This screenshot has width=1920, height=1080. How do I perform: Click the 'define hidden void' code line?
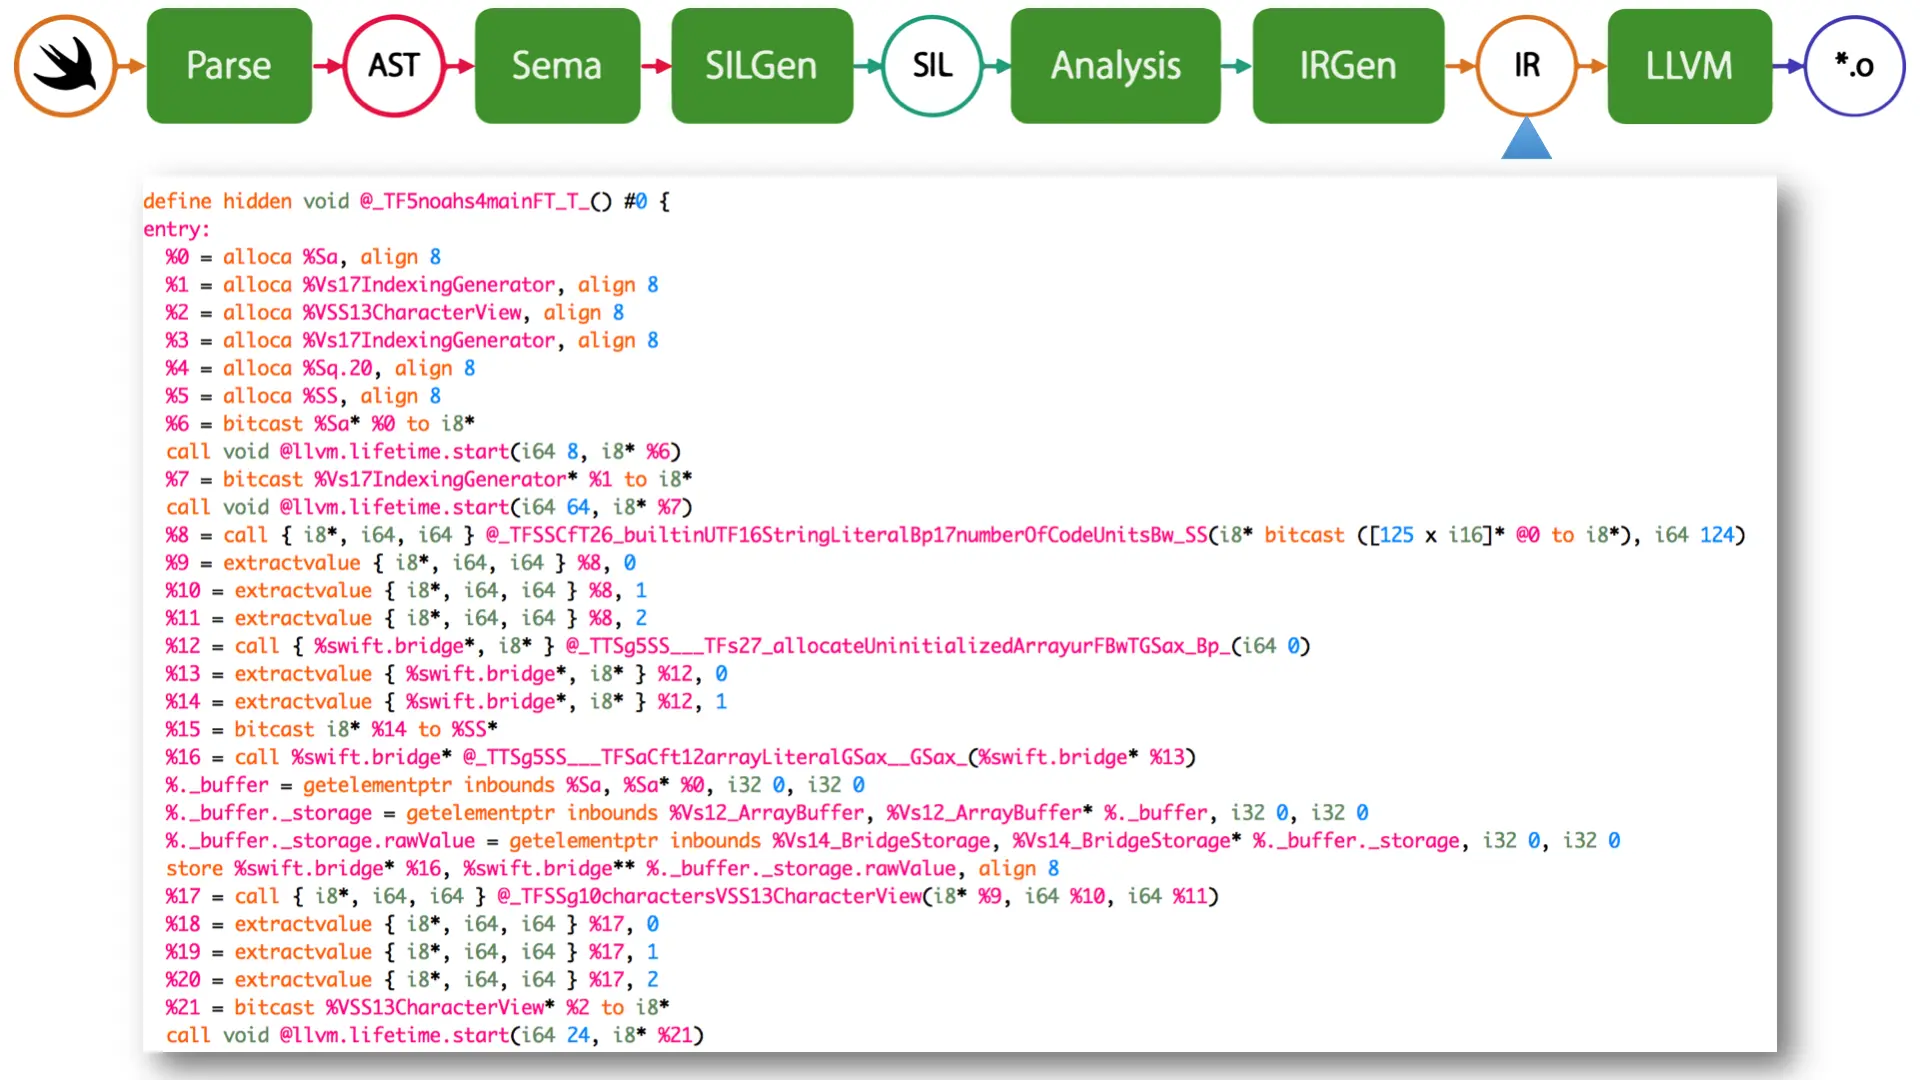[405, 201]
